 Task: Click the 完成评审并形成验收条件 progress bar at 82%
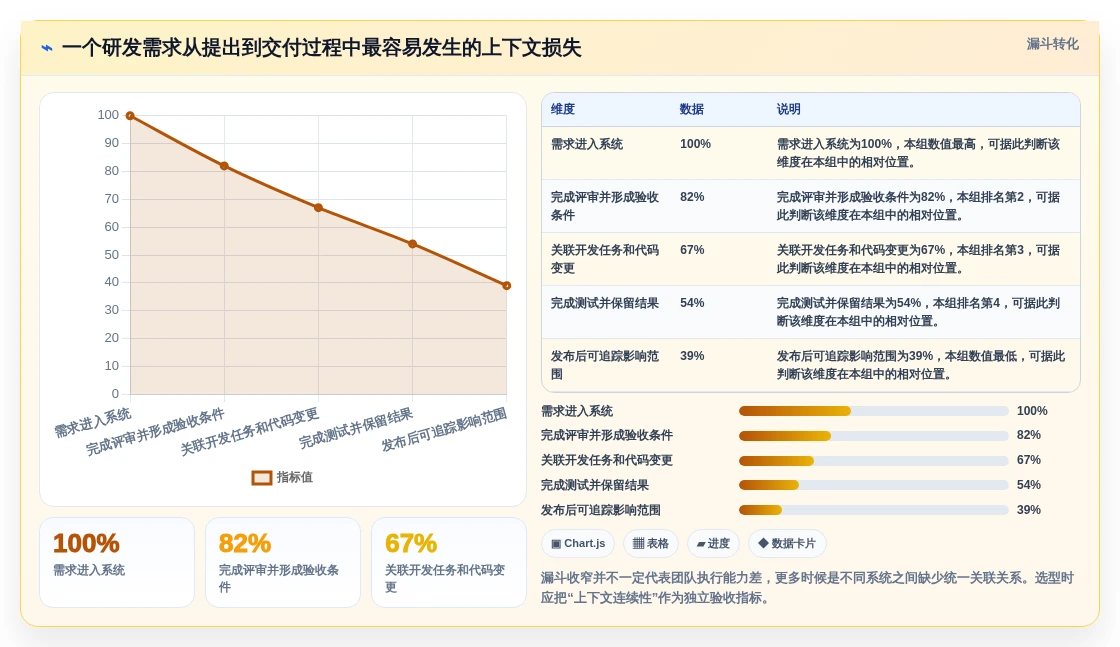[x=874, y=436]
